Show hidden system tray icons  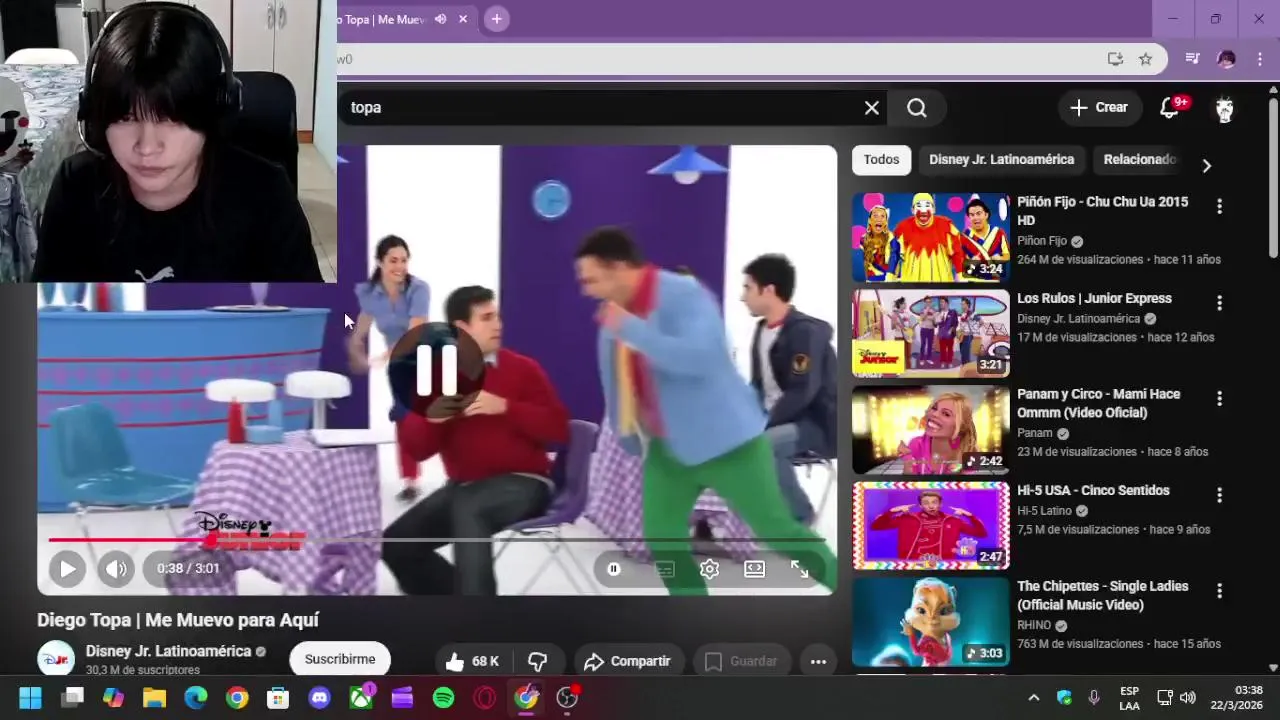click(x=1034, y=698)
